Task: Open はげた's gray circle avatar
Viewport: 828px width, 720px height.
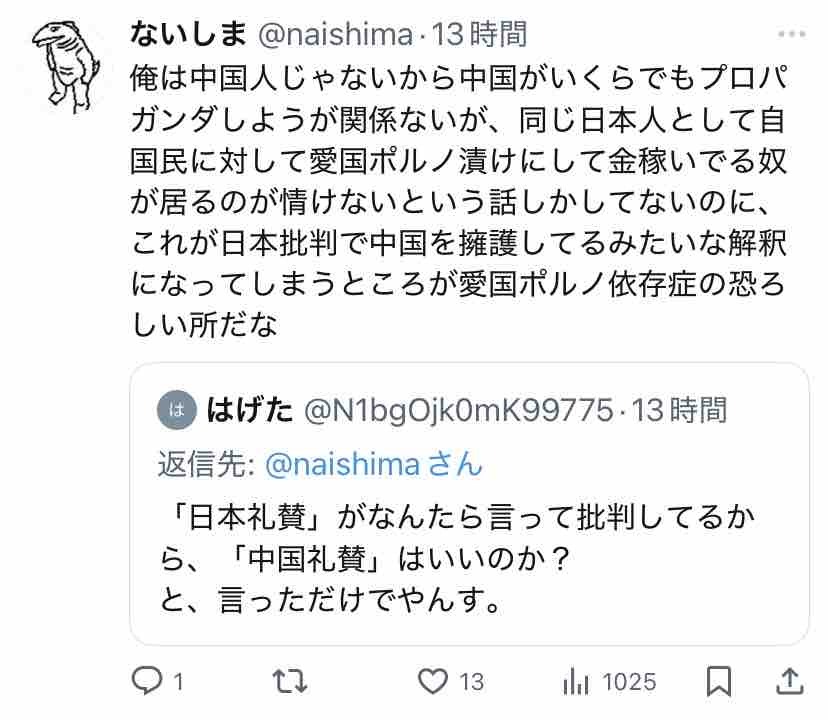Action: (177, 410)
